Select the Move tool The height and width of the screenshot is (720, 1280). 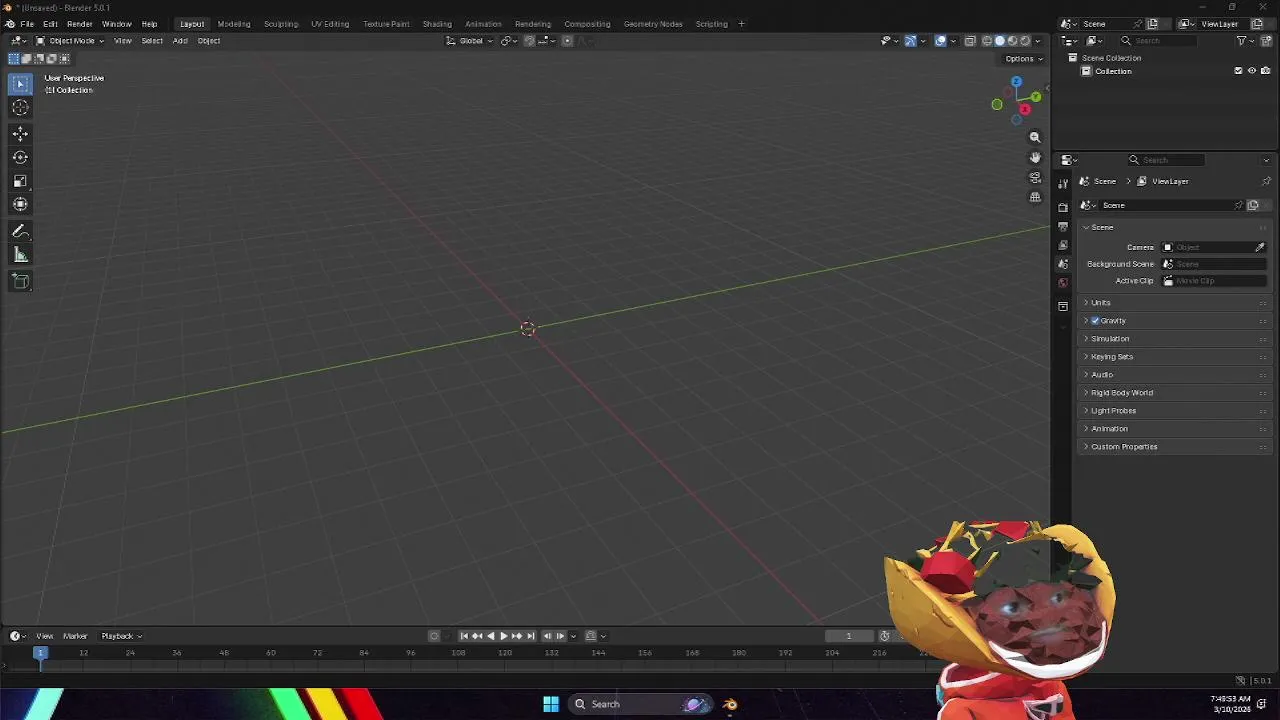(20, 133)
